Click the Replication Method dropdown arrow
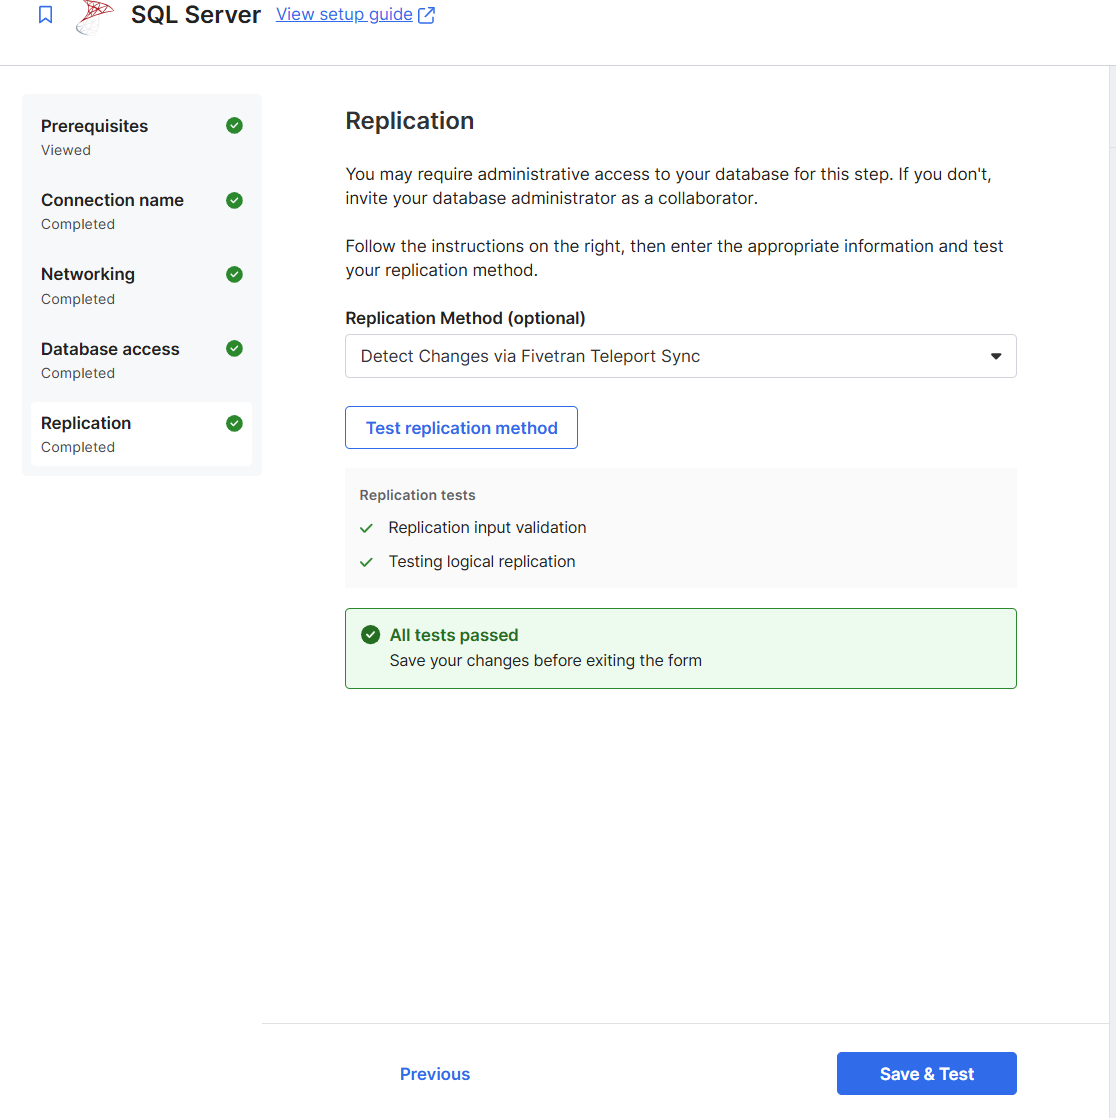This screenshot has width=1116, height=1118. click(995, 356)
